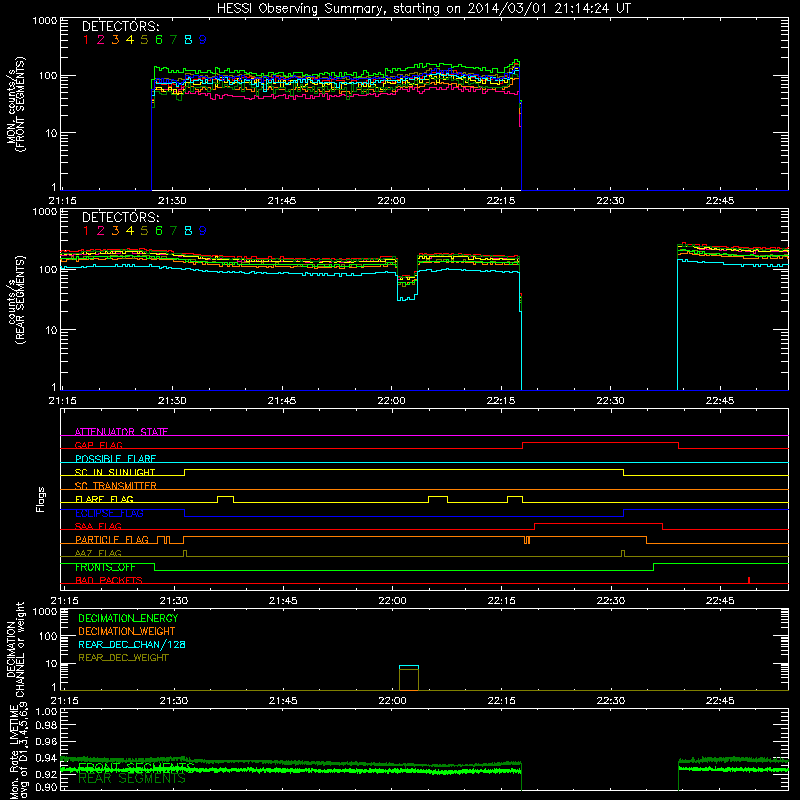Click the 'REAR_DEC_CHAN/128' legend entry
This screenshot has height=800, width=800.
click(132, 644)
